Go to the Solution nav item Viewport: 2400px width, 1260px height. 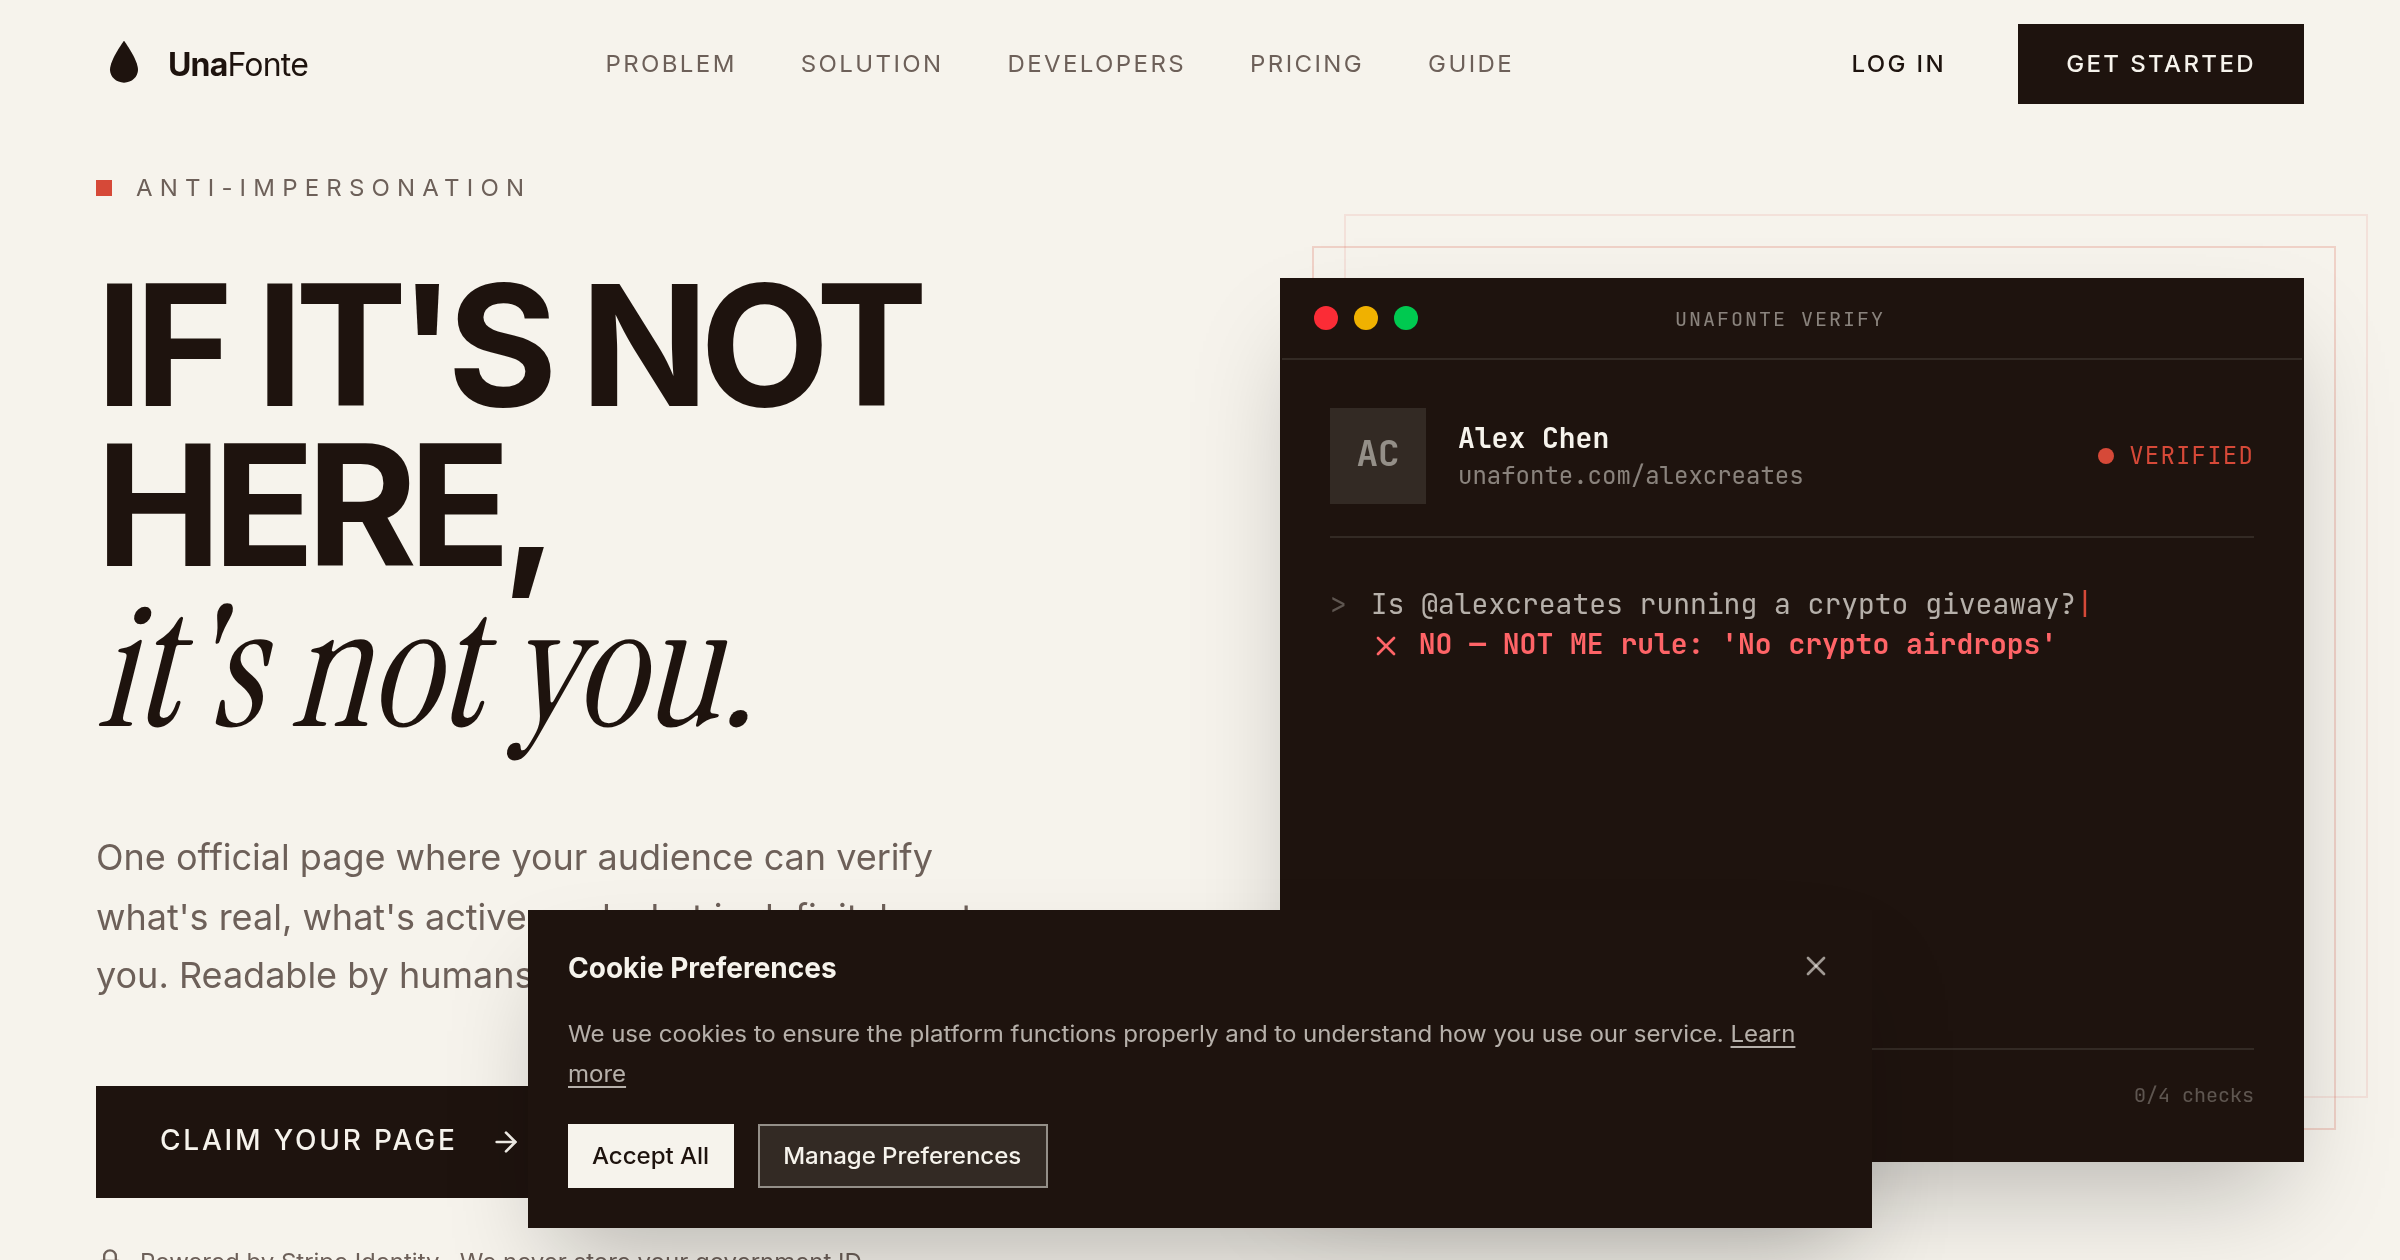point(871,64)
